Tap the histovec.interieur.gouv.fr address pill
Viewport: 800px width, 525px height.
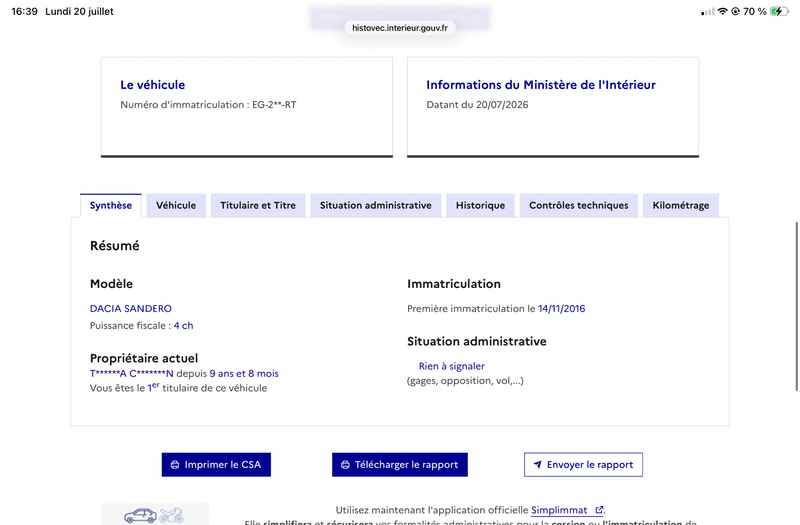(x=399, y=28)
